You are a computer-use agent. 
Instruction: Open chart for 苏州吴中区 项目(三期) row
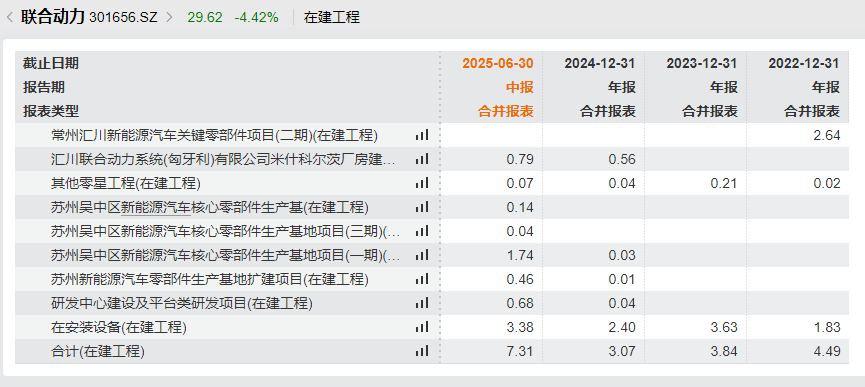tap(421, 231)
